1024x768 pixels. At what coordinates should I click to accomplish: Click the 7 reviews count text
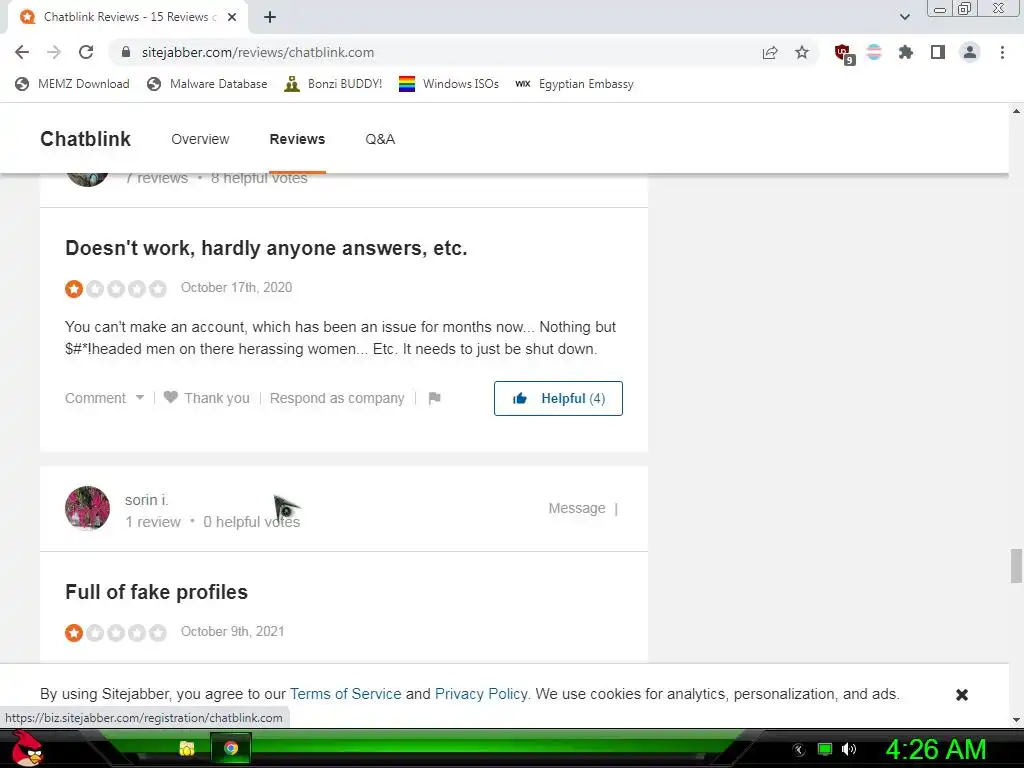coord(157,178)
